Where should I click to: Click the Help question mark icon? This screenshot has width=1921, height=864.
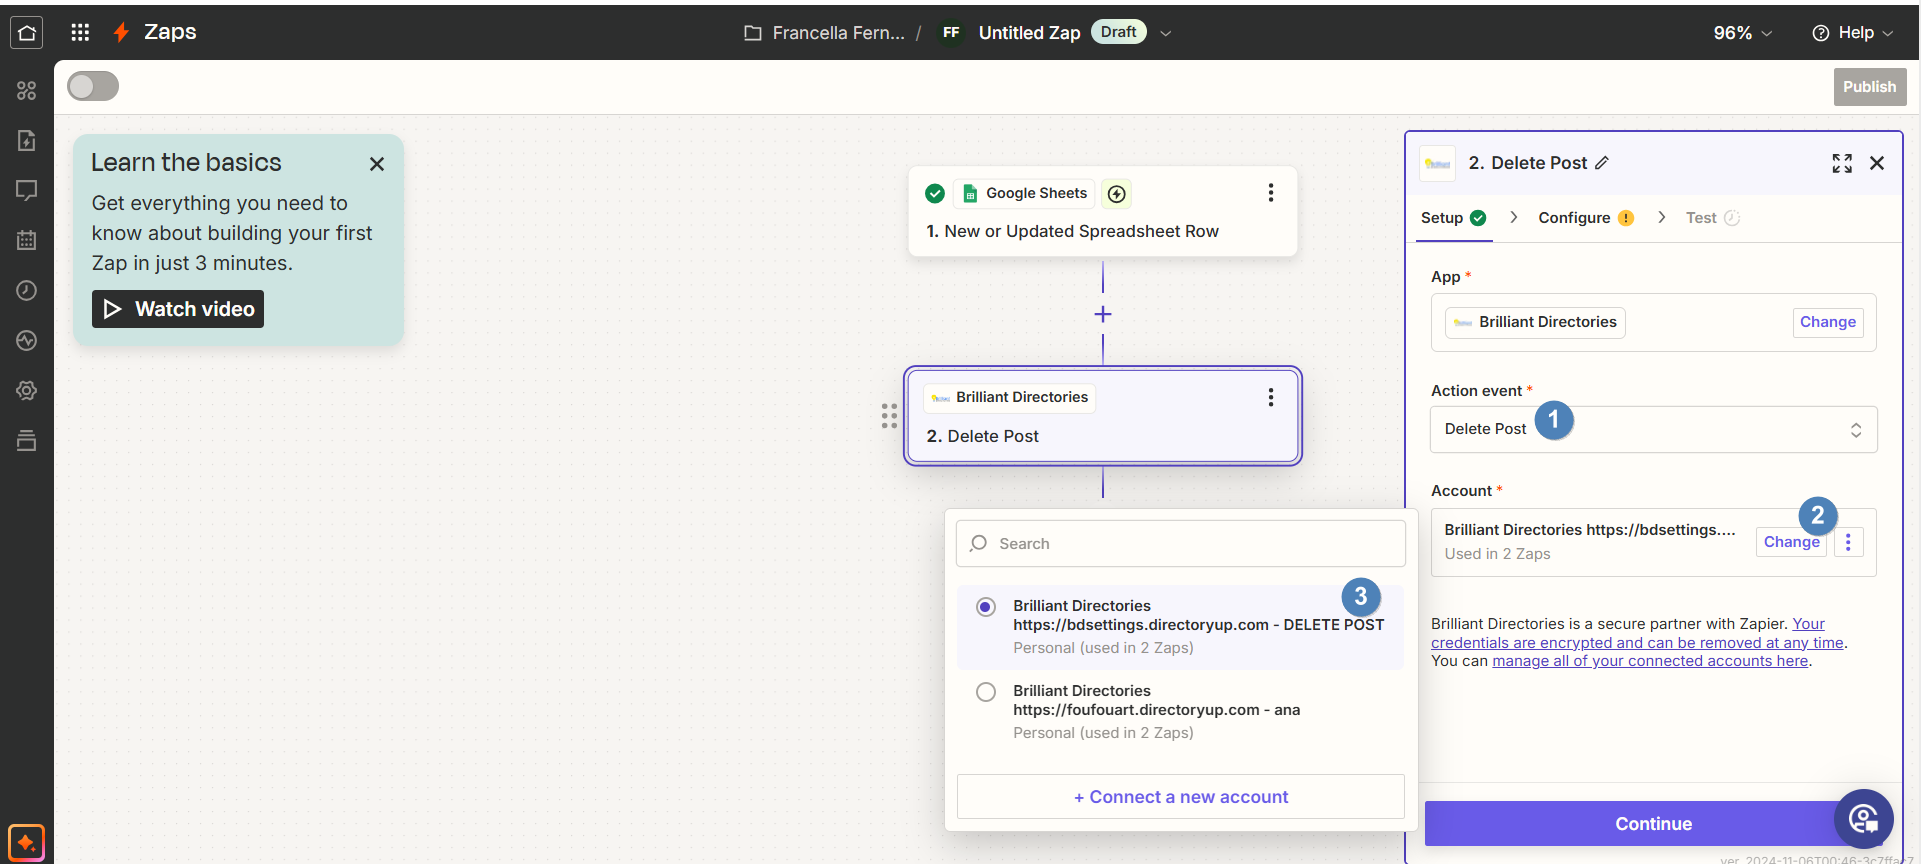click(x=1821, y=33)
